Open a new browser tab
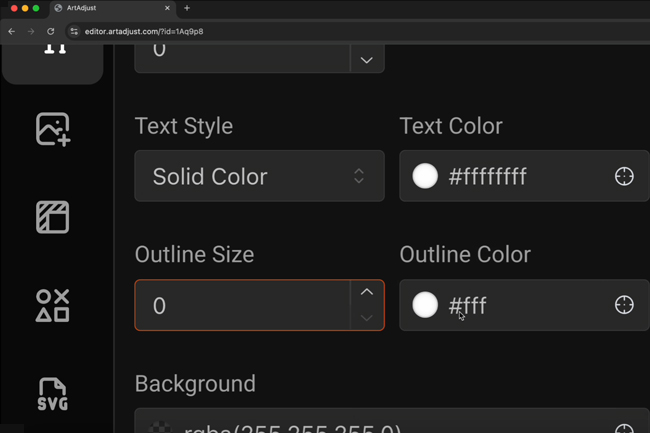 [187, 8]
